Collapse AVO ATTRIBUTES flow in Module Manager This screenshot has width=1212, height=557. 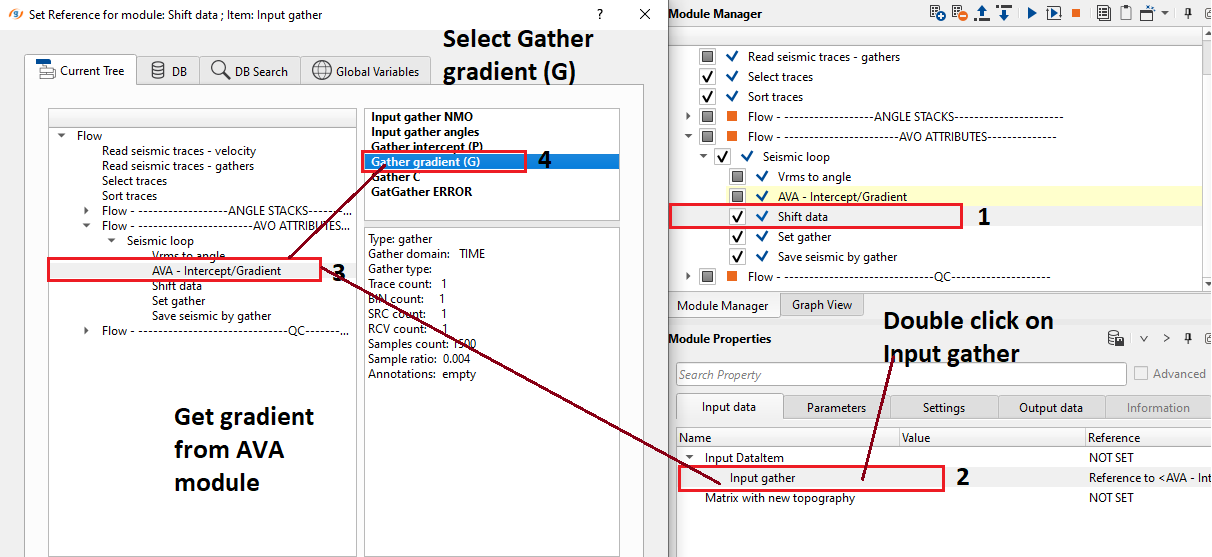point(688,137)
